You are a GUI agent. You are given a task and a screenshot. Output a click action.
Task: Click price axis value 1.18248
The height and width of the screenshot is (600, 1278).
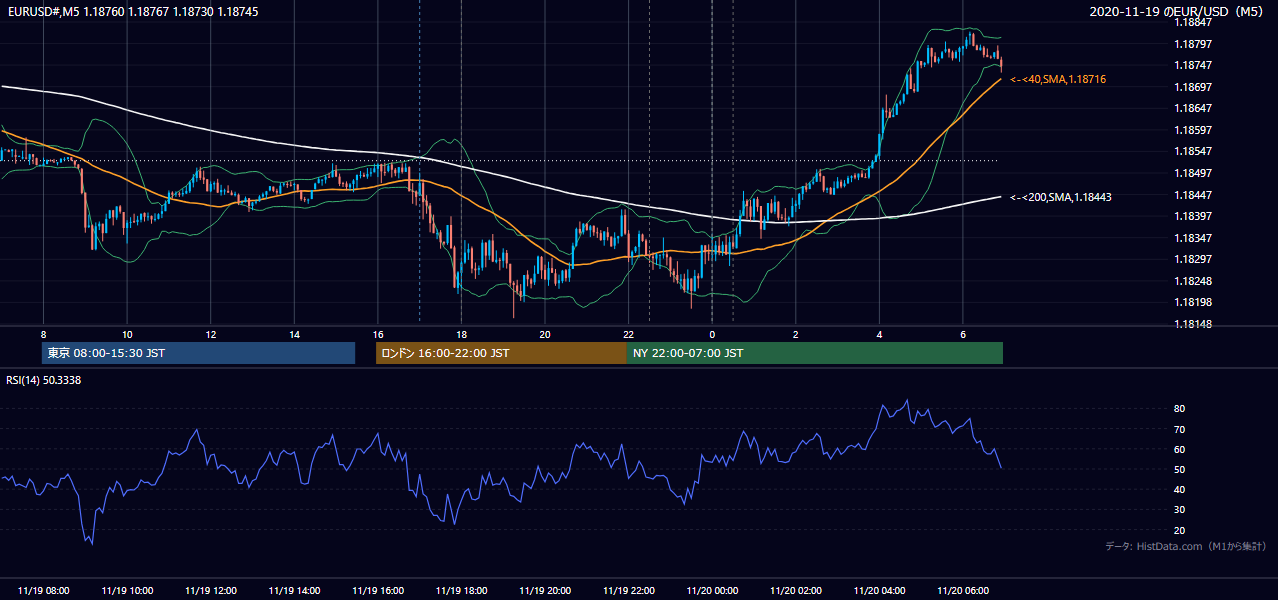[x=1195, y=281]
